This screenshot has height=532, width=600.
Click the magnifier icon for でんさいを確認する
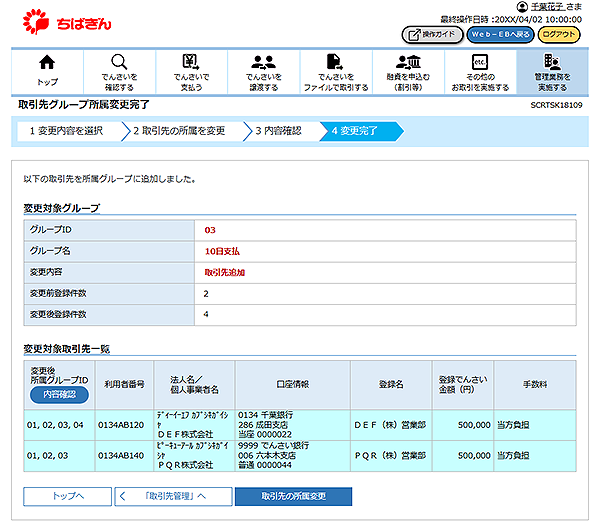coord(119,62)
